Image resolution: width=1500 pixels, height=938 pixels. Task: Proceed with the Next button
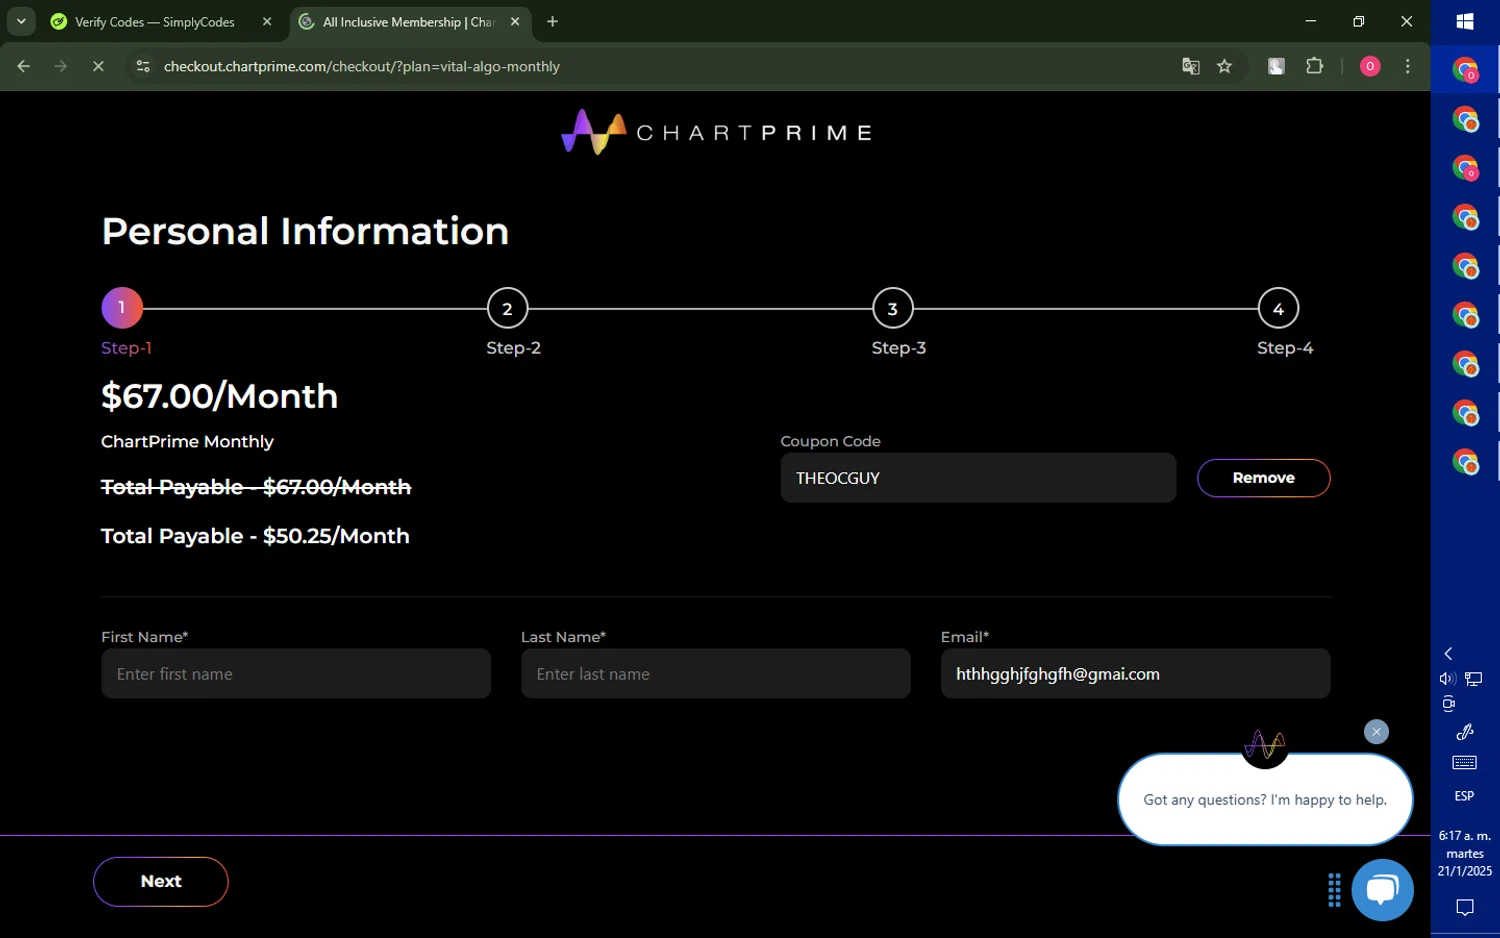pos(161,882)
